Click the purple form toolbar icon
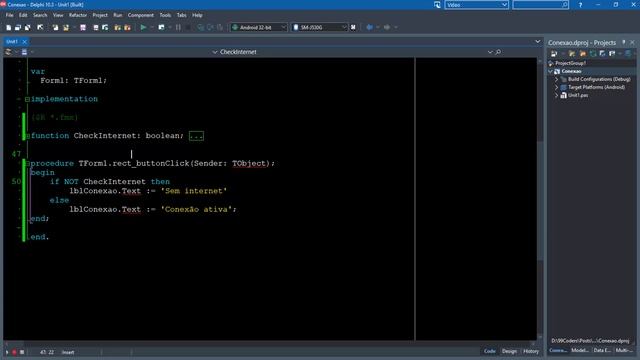This screenshot has width=640, height=360. 83,27
